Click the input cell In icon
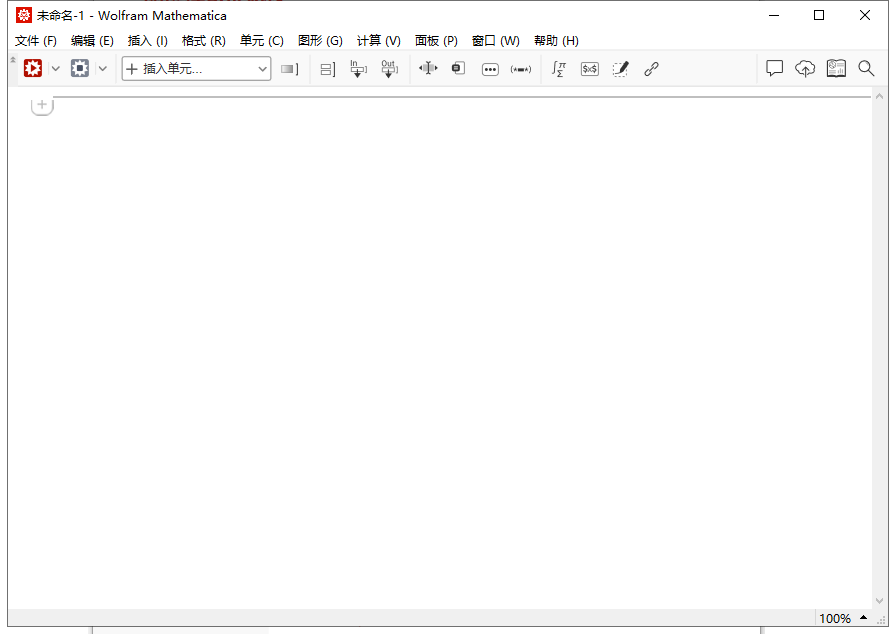The image size is (896, 634). [357, 69]
